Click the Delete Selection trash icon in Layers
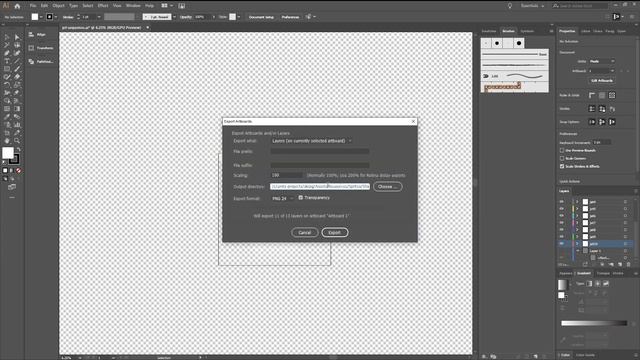640x360 pixels. point(629,264)
